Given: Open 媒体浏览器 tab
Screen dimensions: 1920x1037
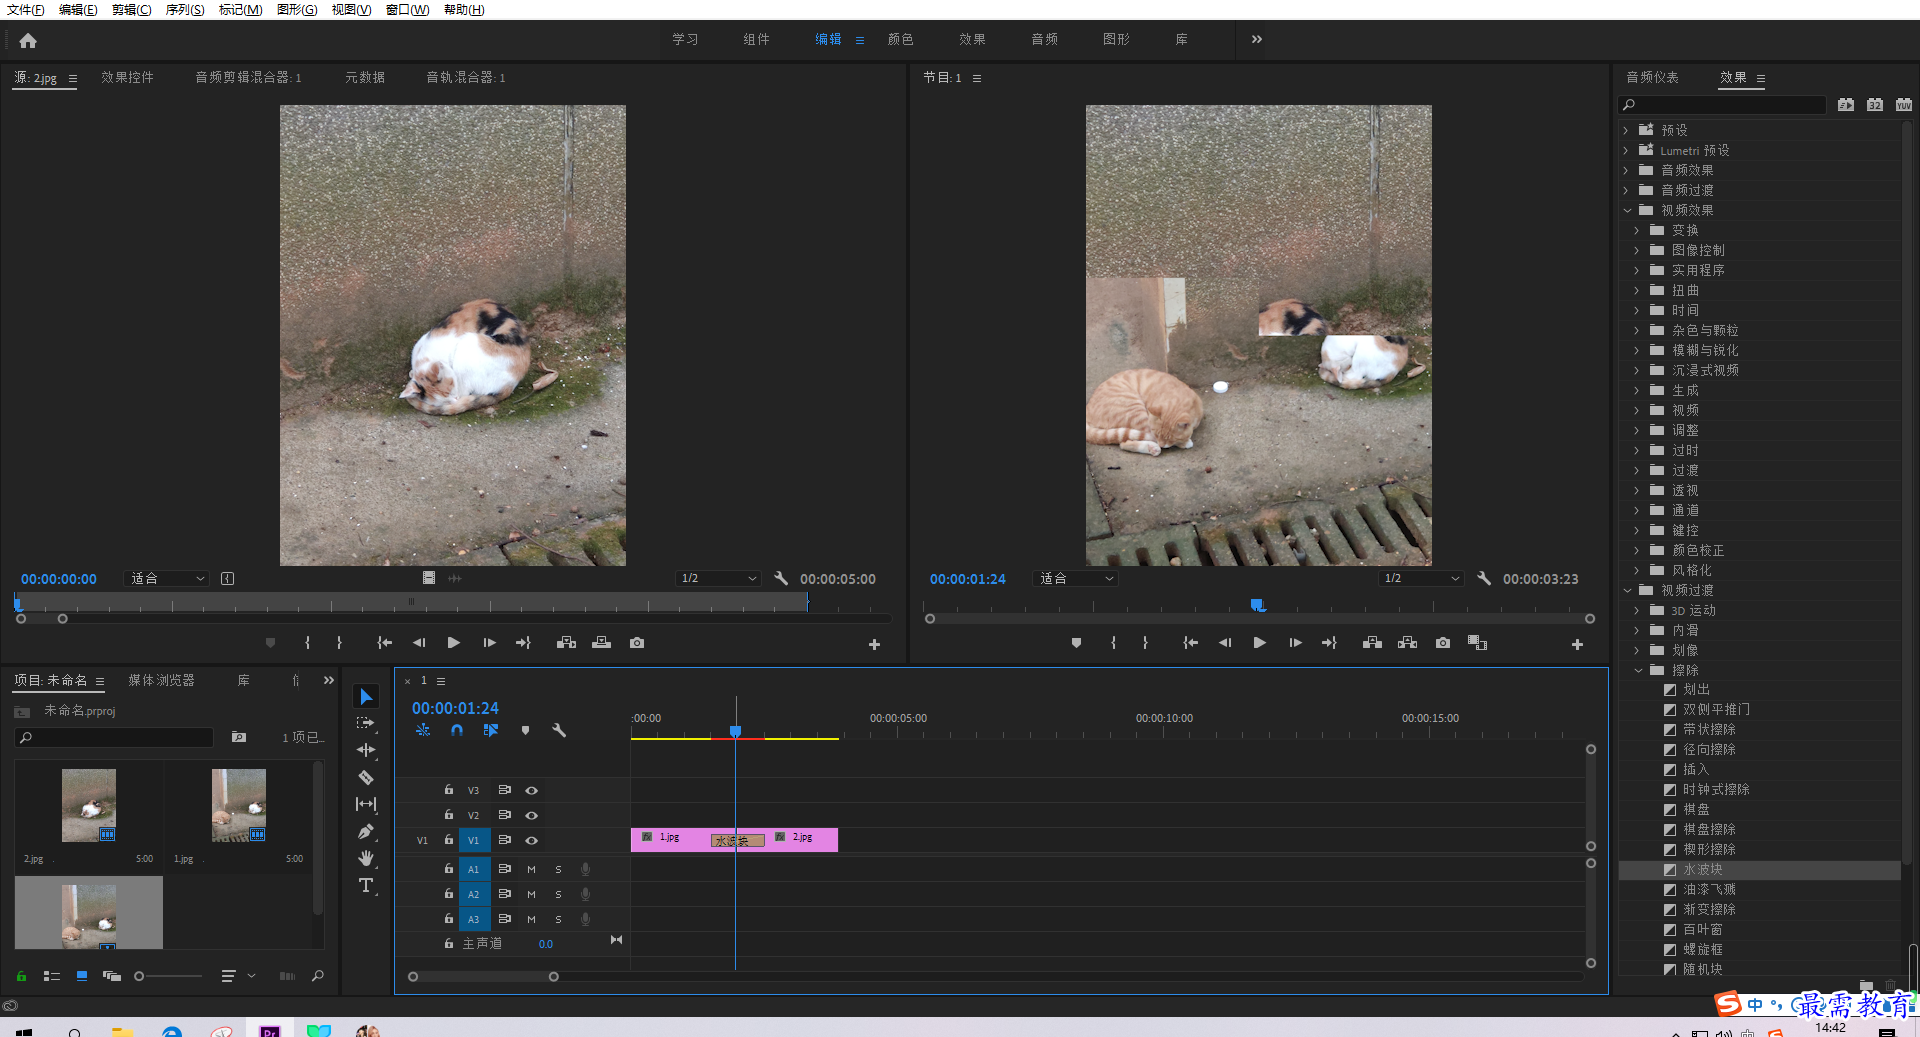Looking at the screenshot, I should pyautogui.click(x=161, y=680).
